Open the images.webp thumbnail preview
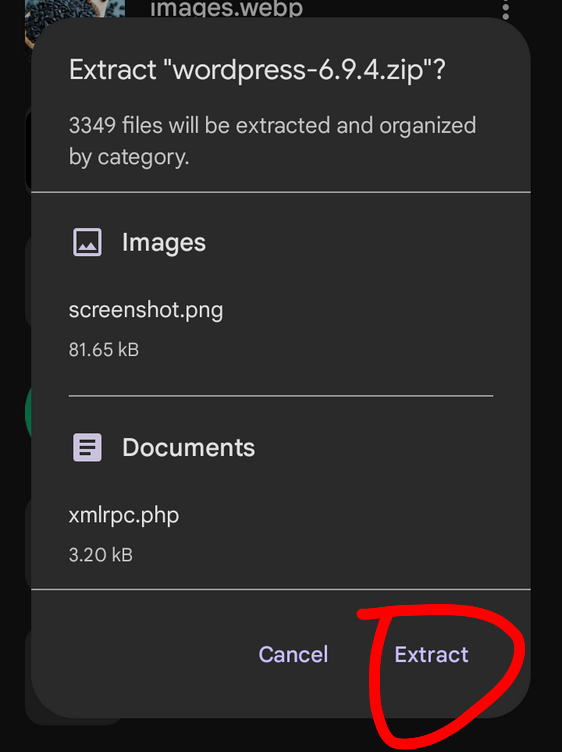The image size is (562, 752). 74,14
